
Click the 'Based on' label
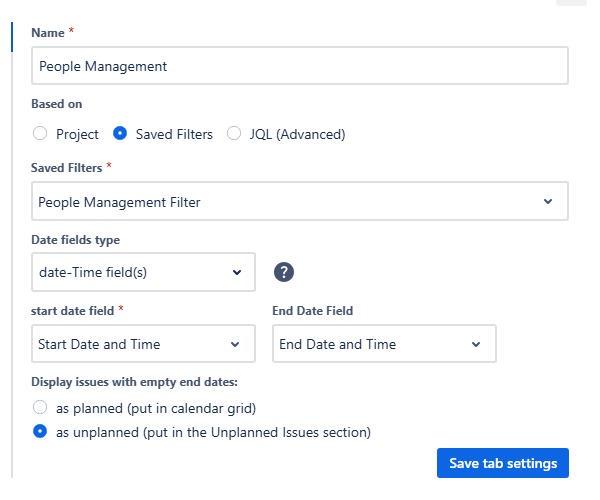(x=56, y=104)
